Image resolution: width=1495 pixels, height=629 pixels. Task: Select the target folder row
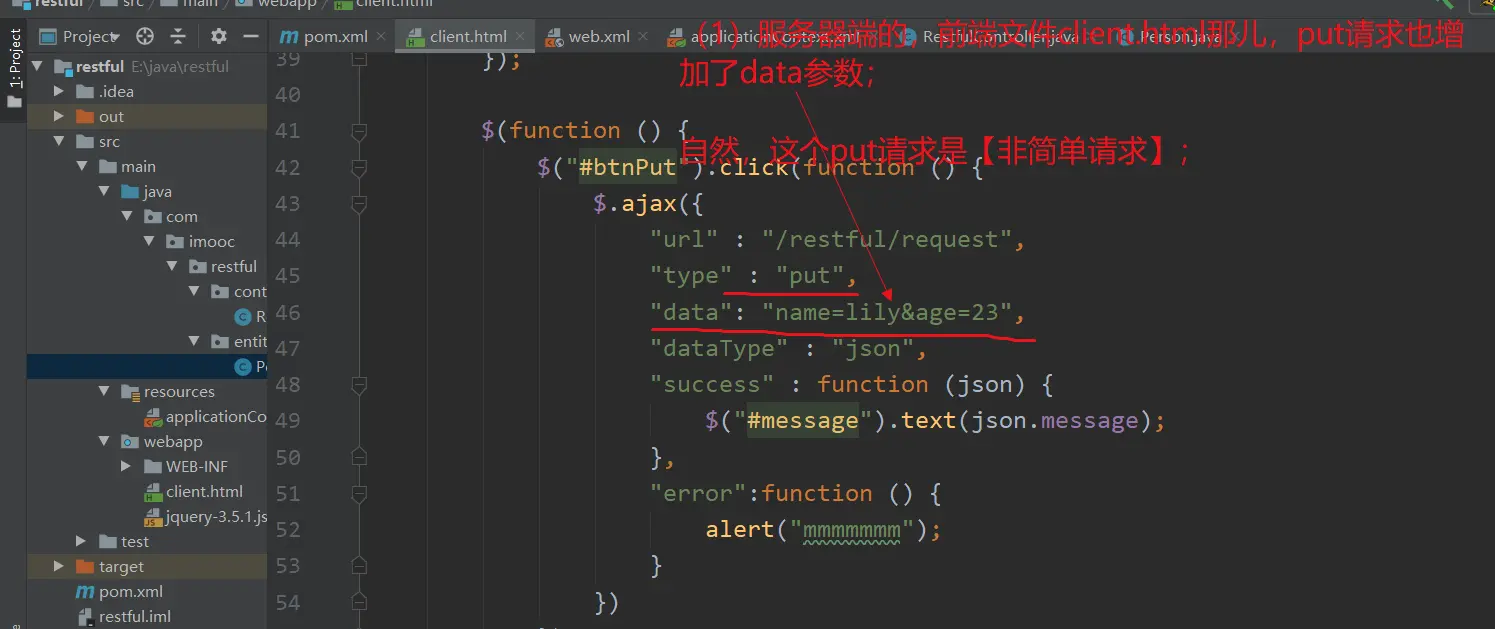pyautogui.click(x=147, y=566)
